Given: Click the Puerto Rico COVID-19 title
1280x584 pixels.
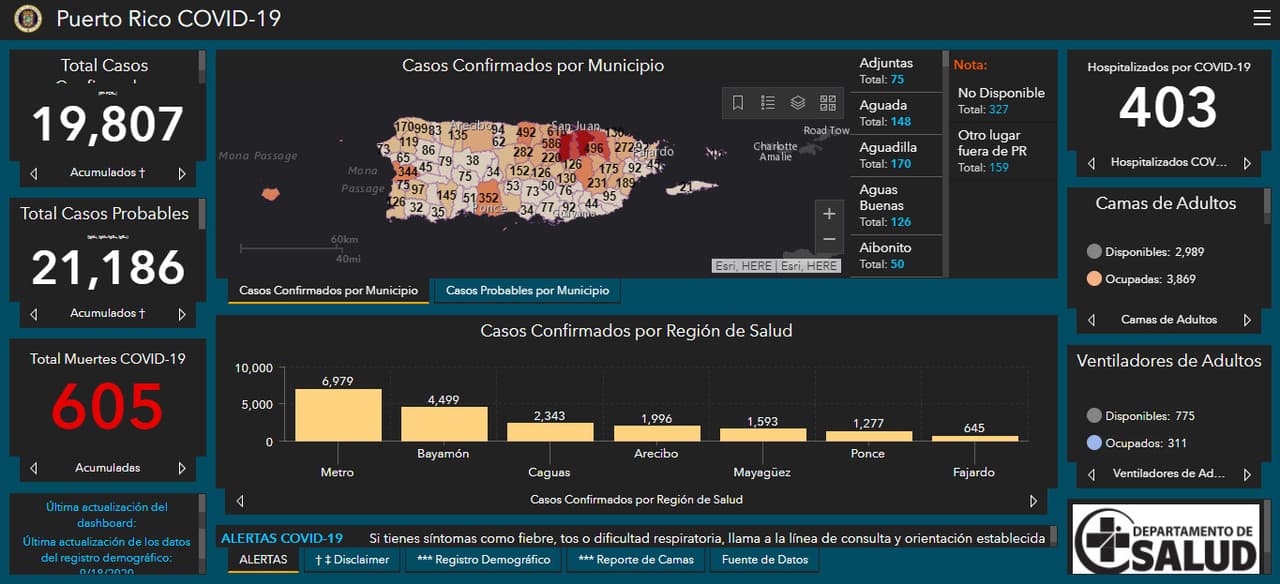Looking at the screenshot, I should pos(168,18).
